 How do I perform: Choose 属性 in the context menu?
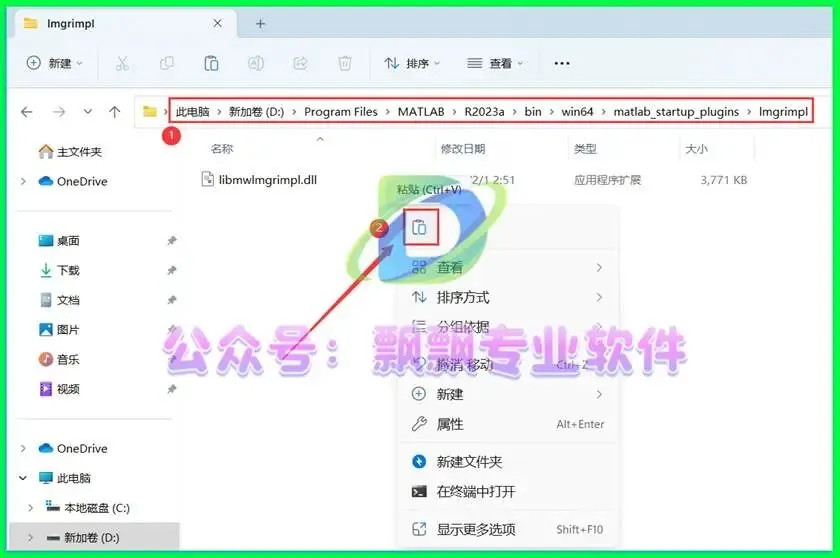pos(506,424)
